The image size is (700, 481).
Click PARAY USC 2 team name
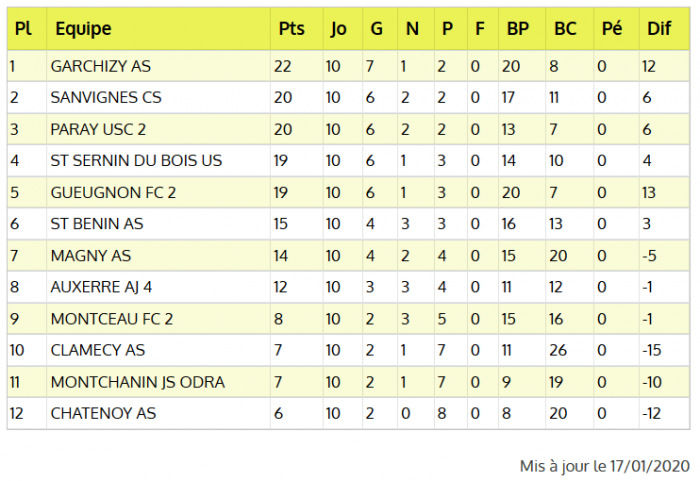pos(98,130)
